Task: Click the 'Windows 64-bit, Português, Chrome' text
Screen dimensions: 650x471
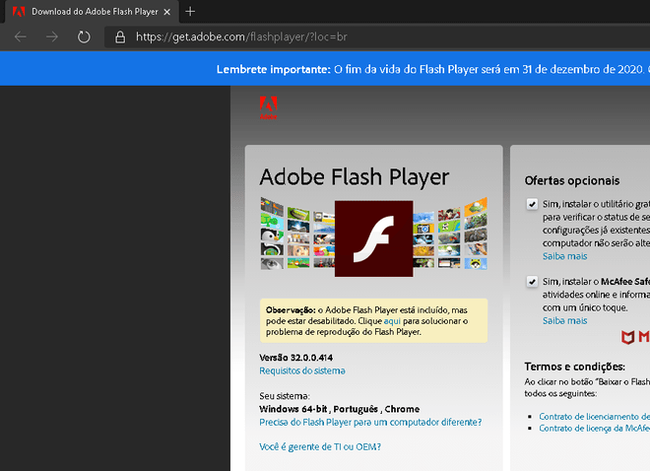Action: click(x=340, y=409)
